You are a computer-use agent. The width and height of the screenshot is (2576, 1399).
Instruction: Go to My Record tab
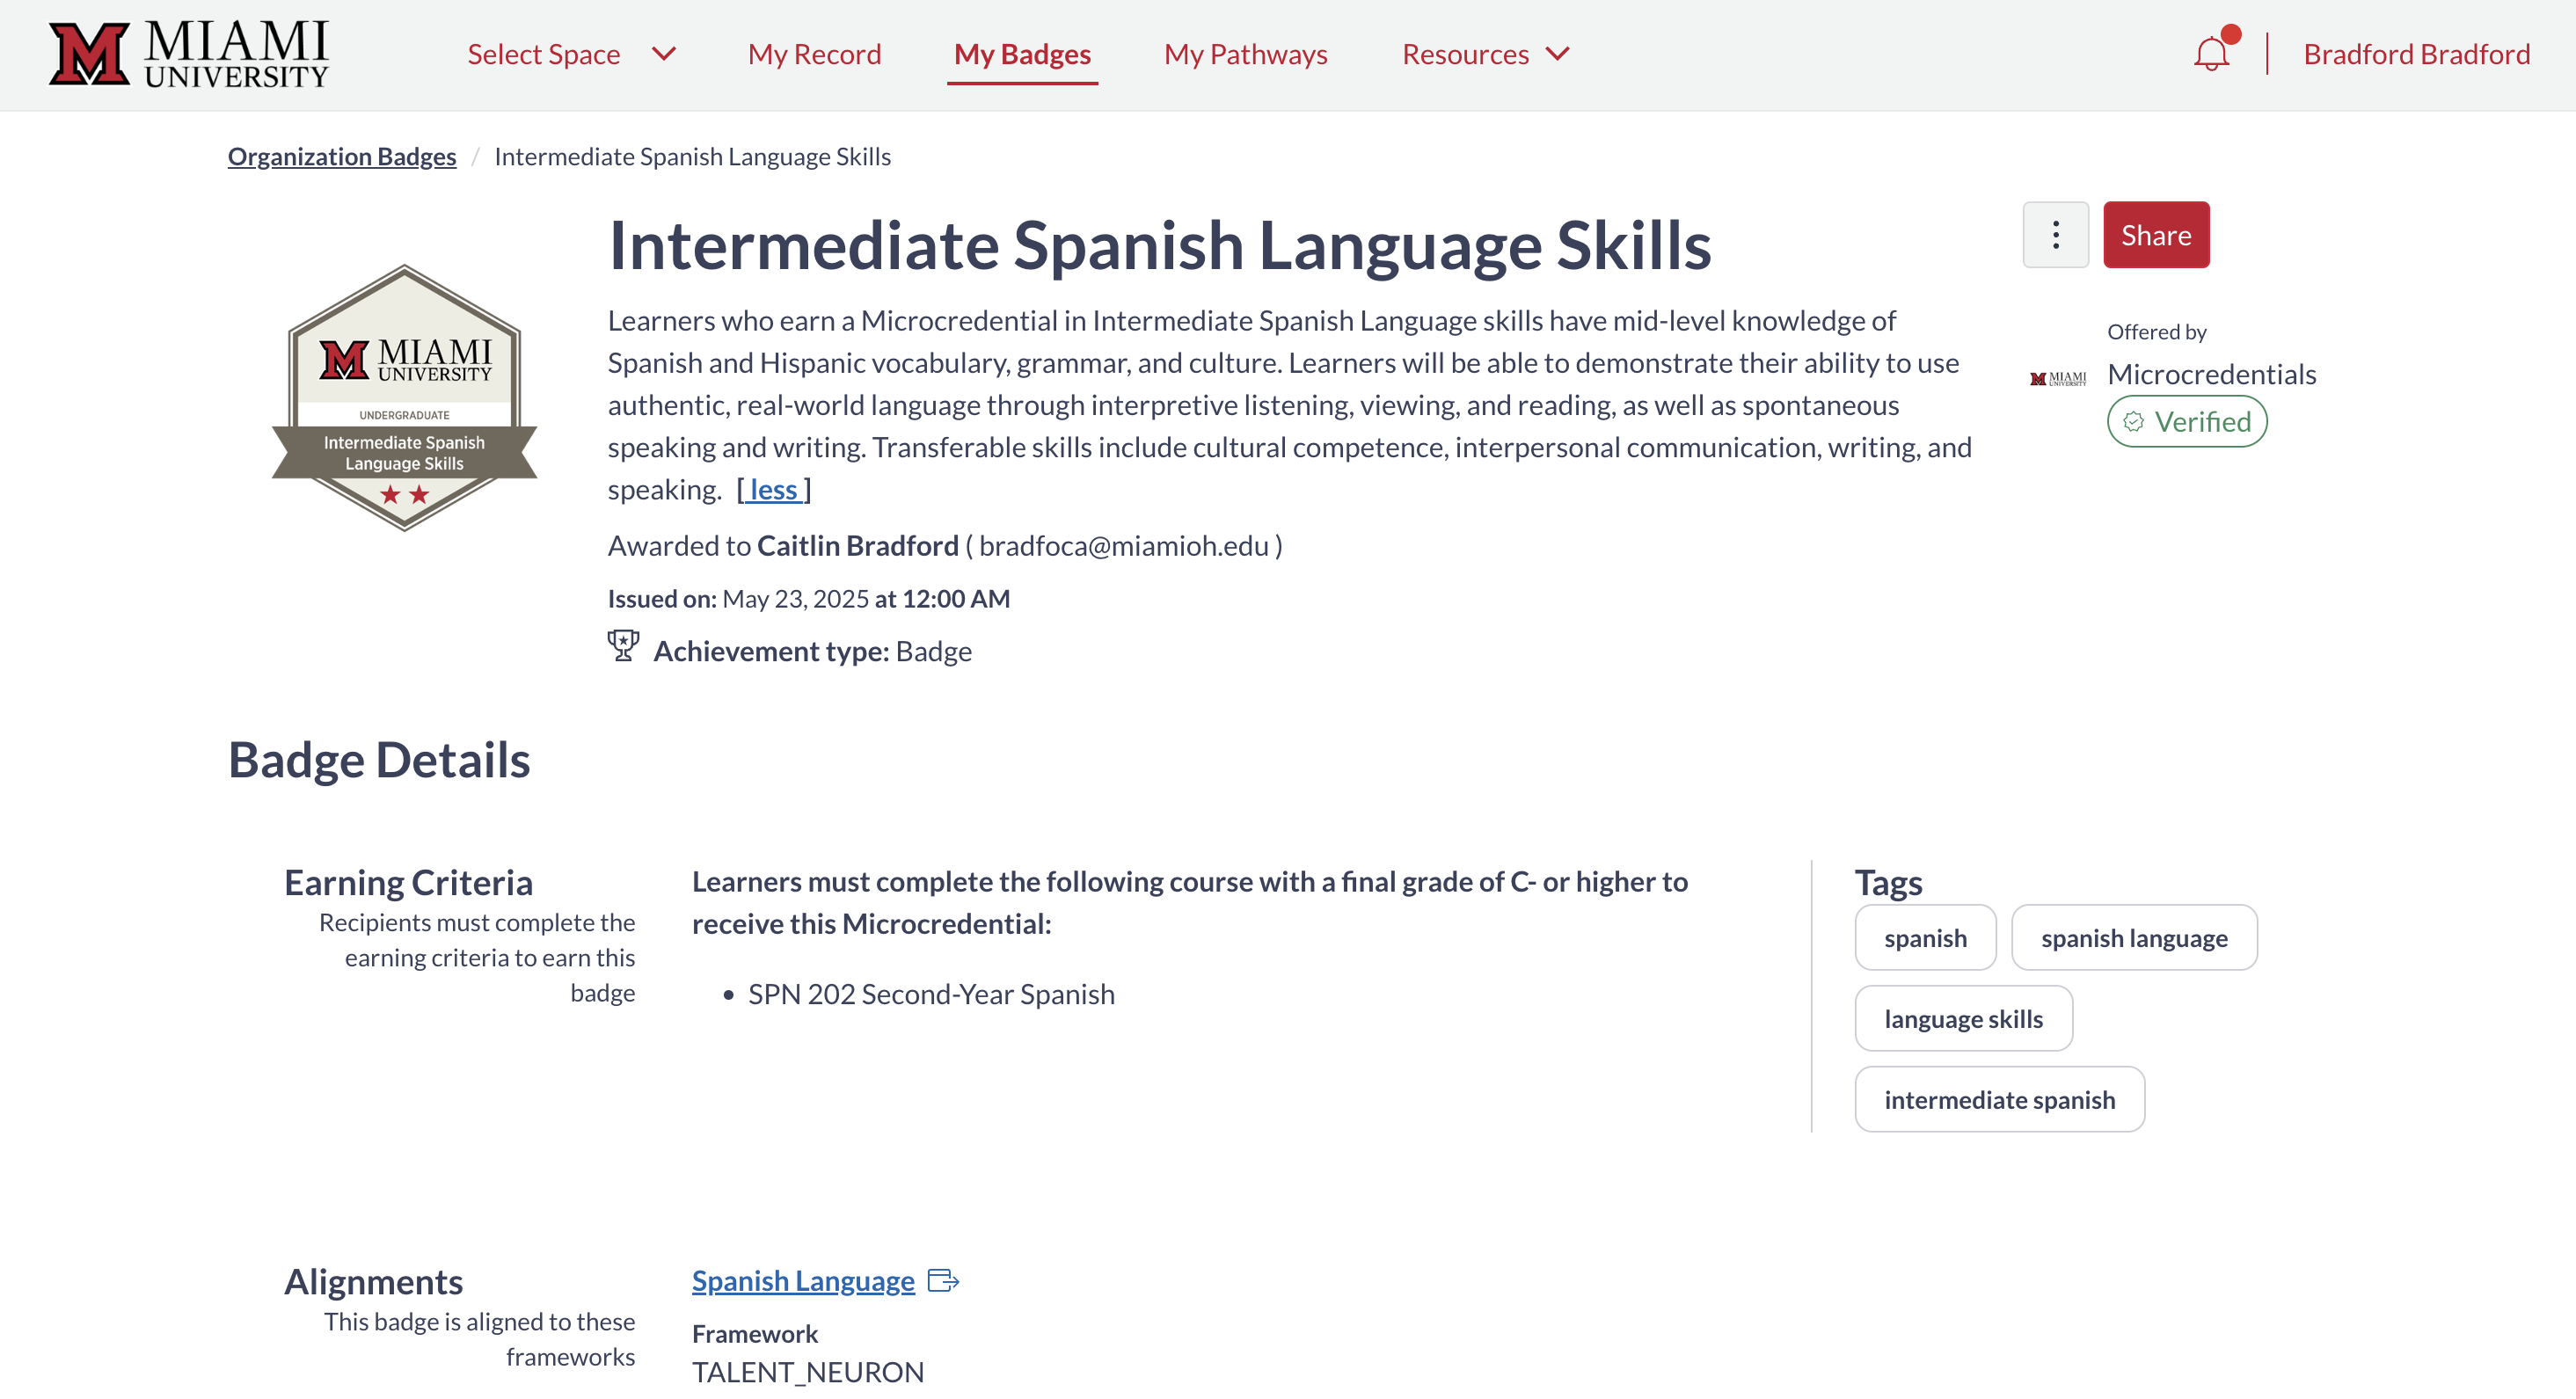click(x=814, y=54)
